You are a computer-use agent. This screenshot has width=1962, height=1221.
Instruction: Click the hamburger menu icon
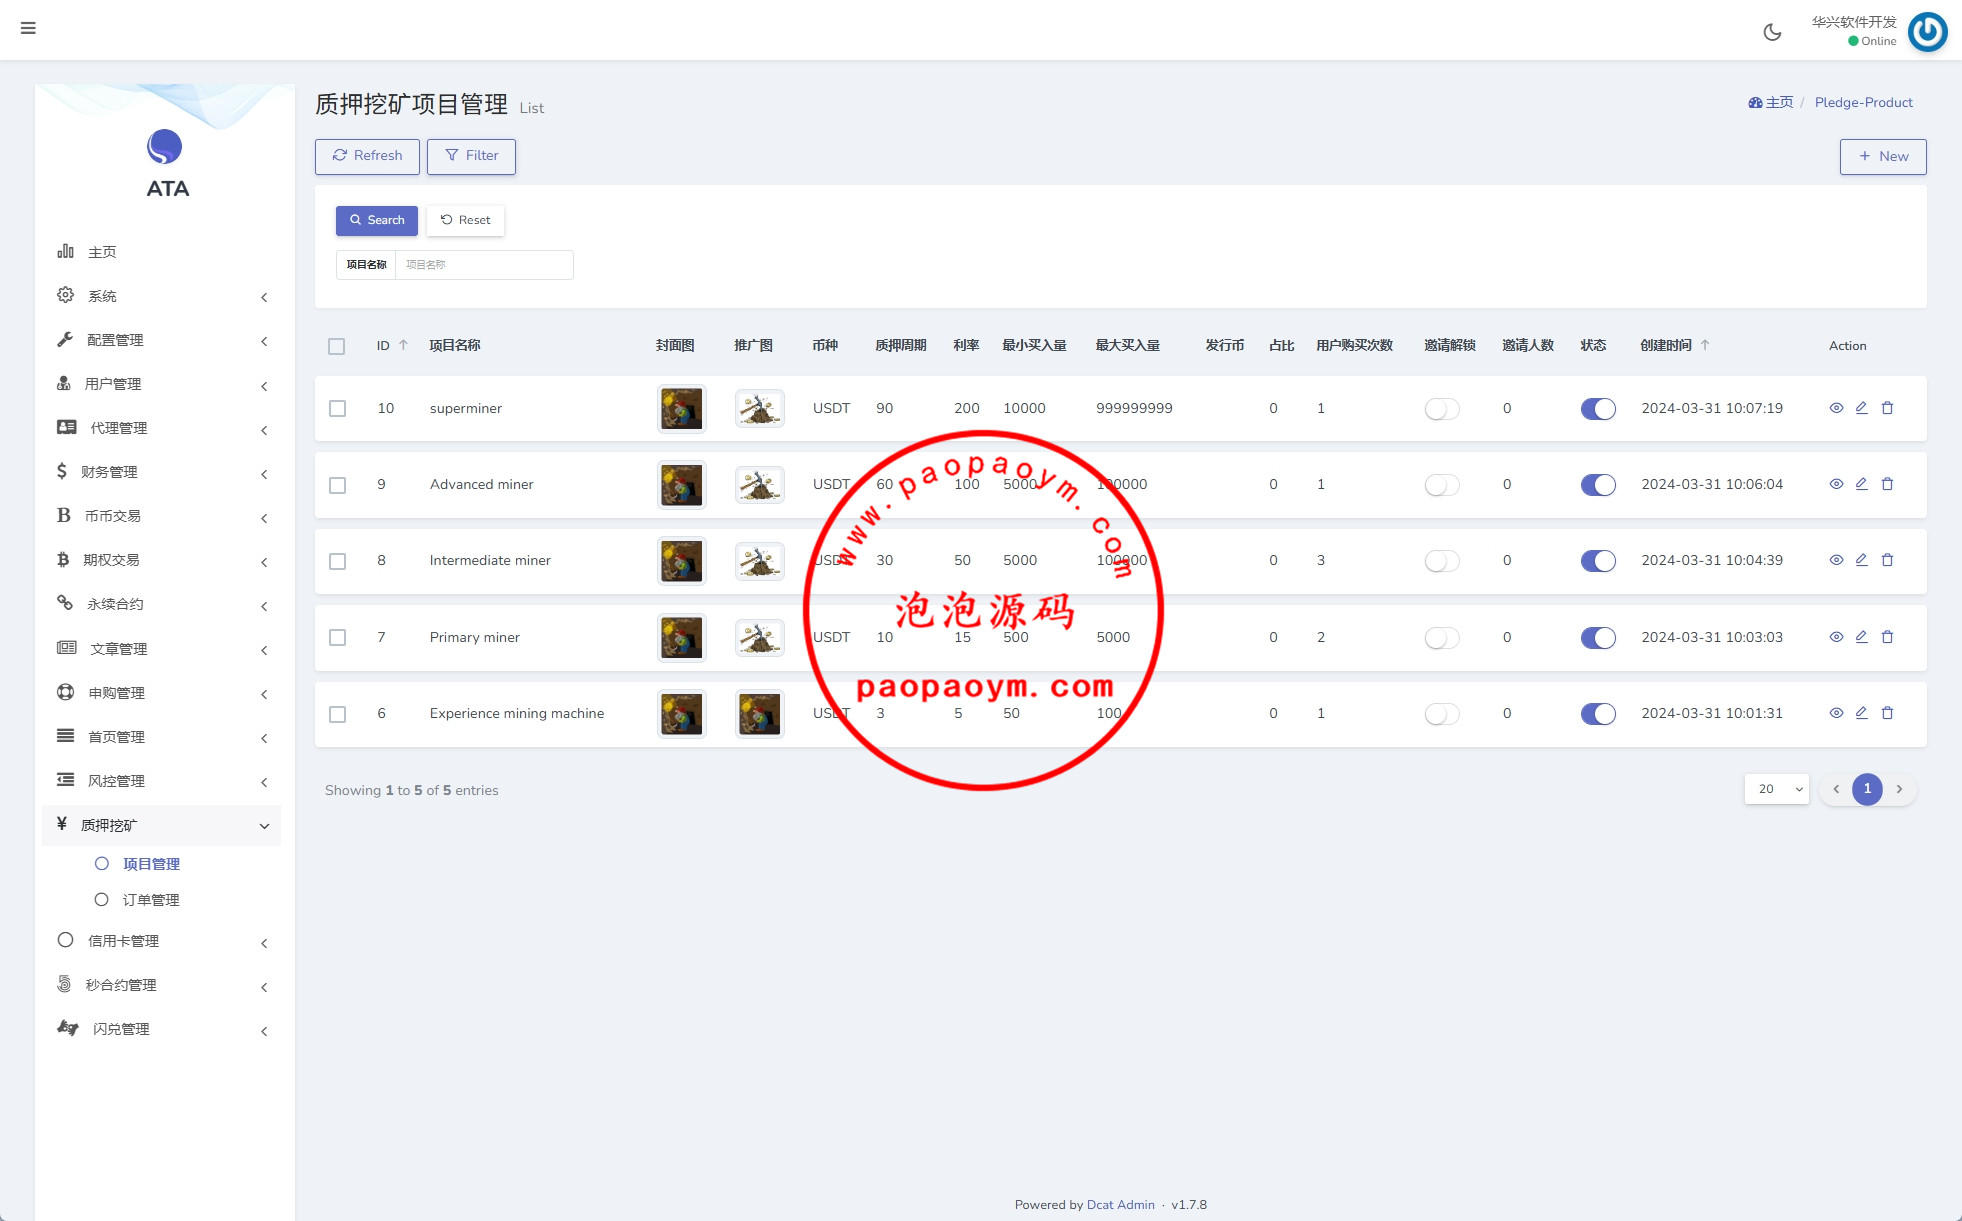28,28
